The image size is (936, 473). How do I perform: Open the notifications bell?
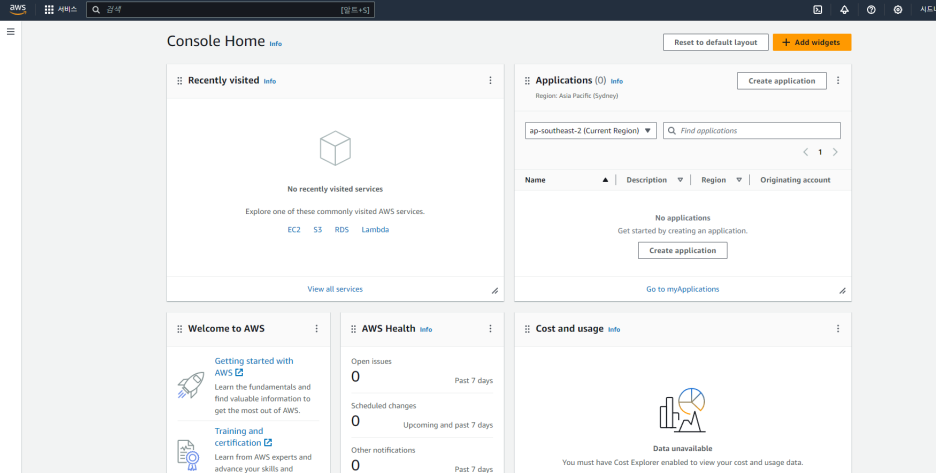844,10
